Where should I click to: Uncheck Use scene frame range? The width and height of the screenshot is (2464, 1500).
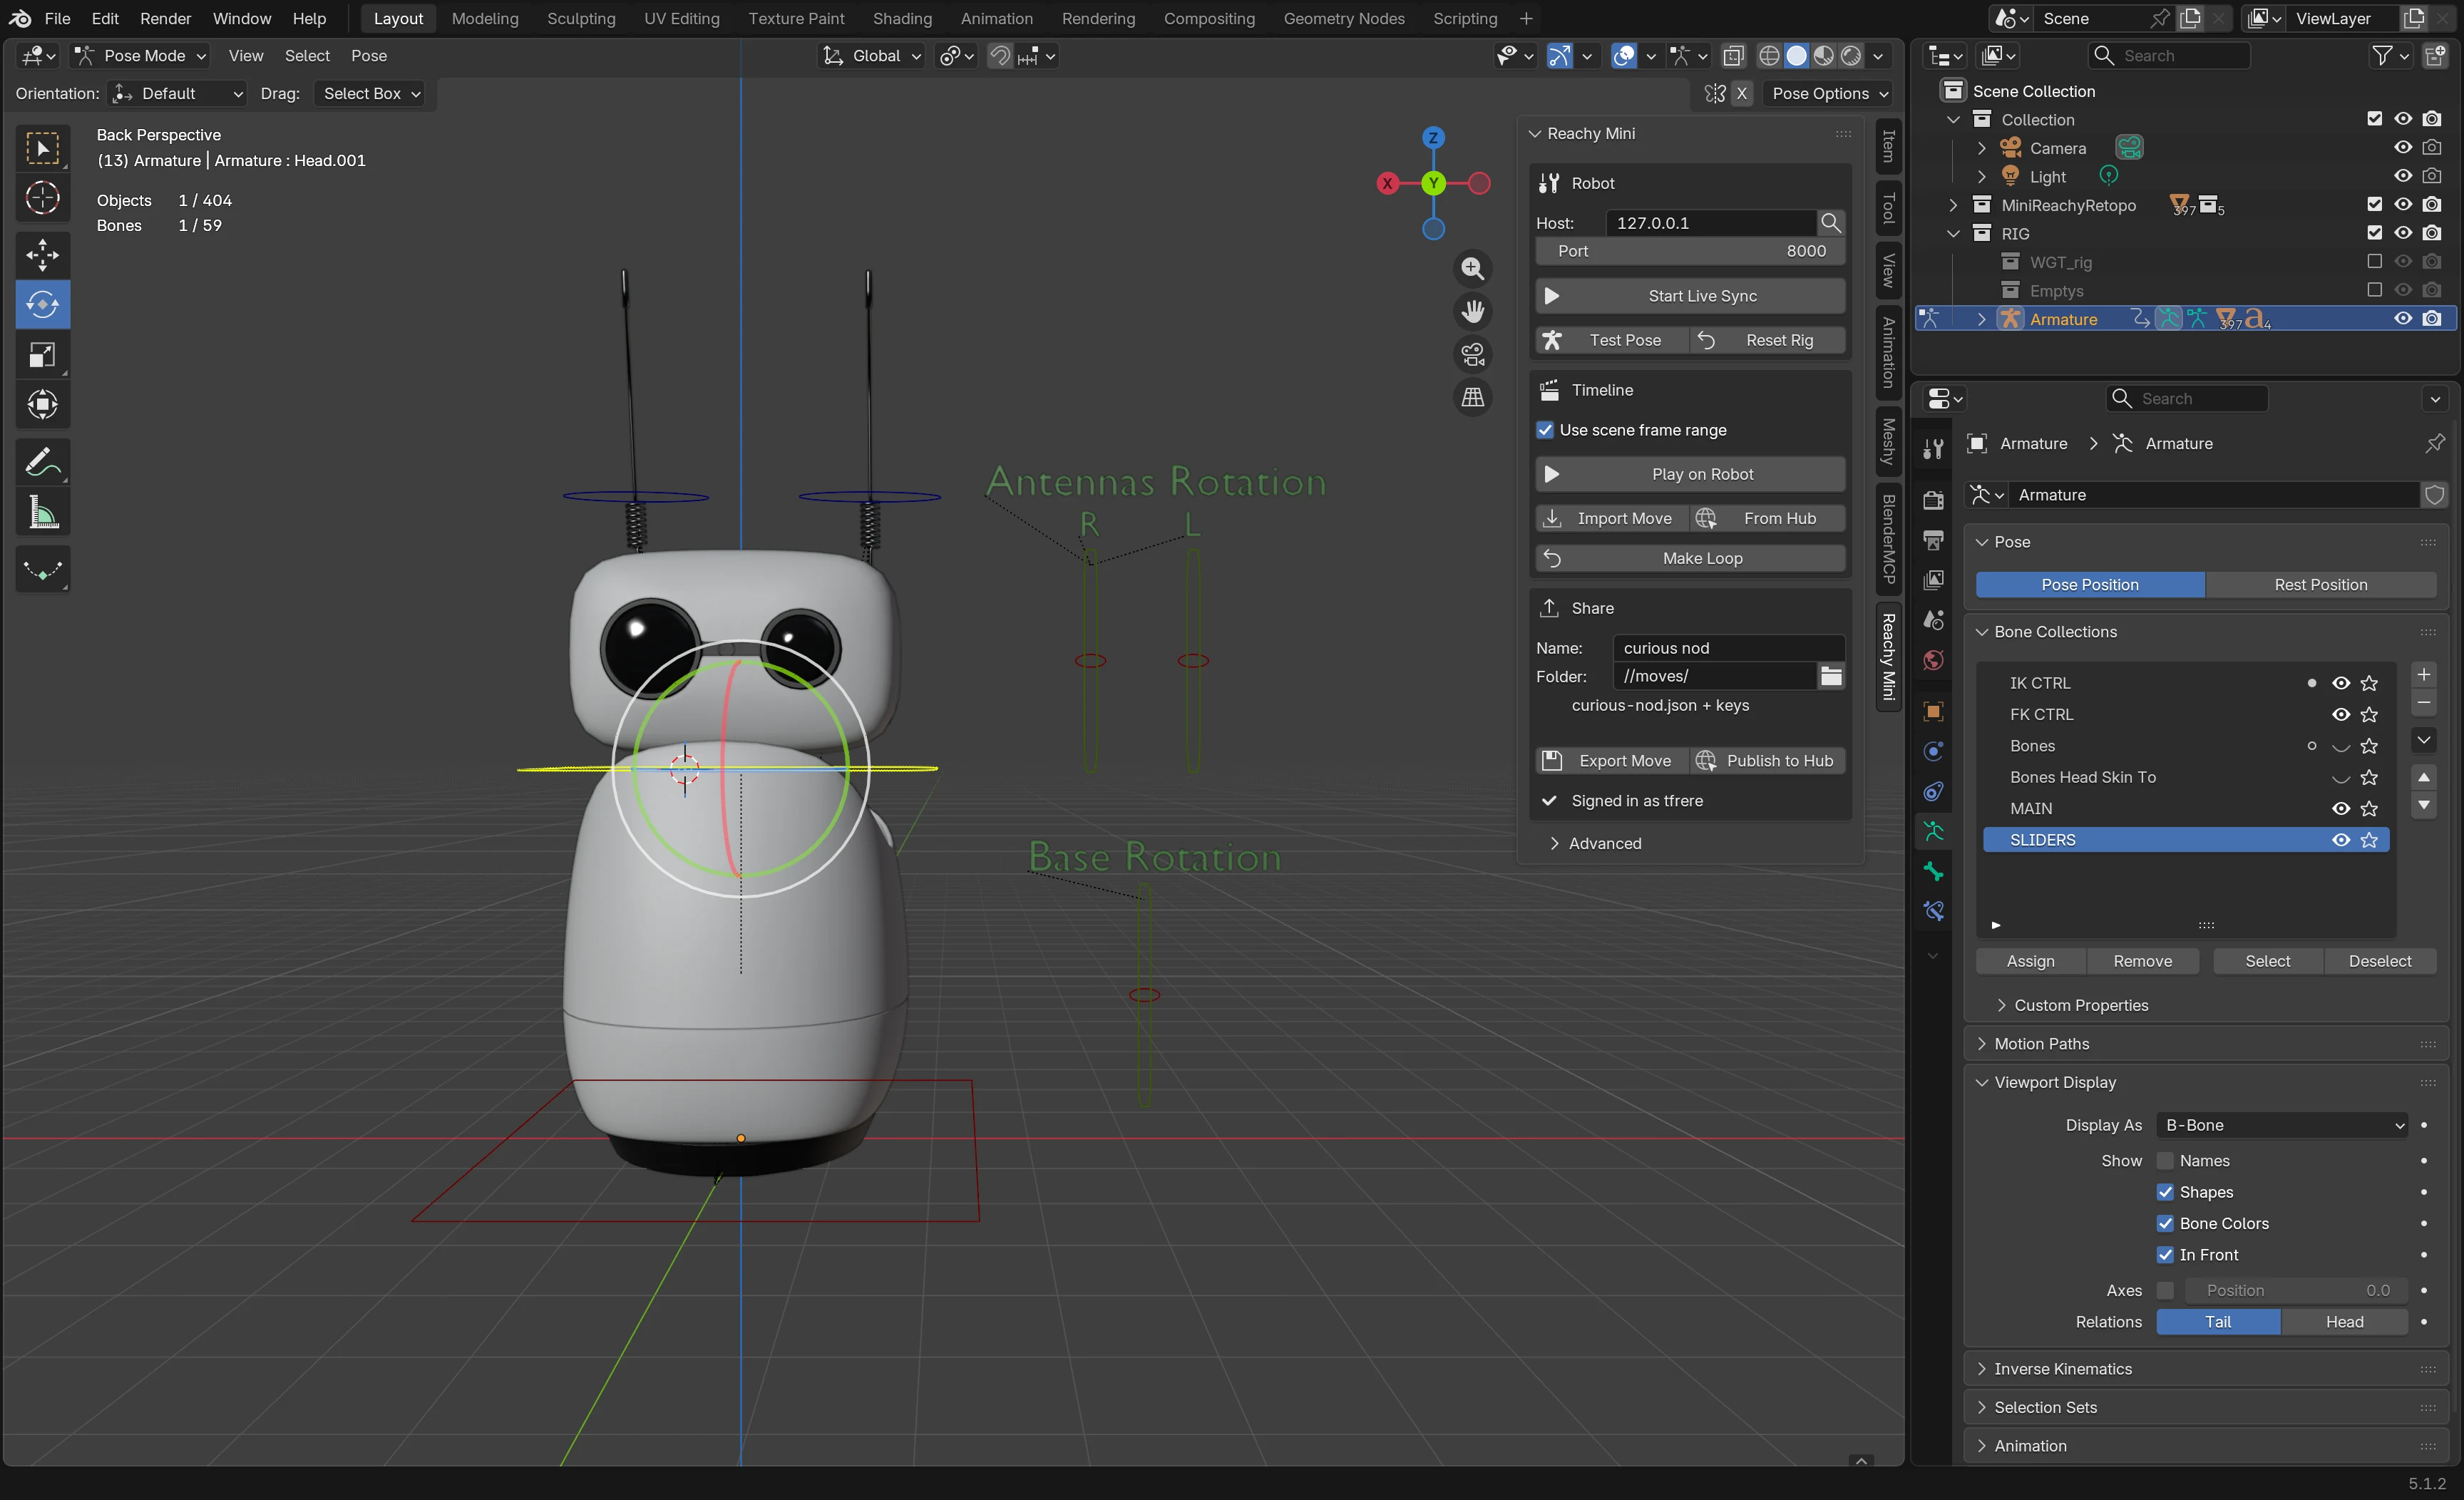pyautogui.click(x=1545, y=430)
